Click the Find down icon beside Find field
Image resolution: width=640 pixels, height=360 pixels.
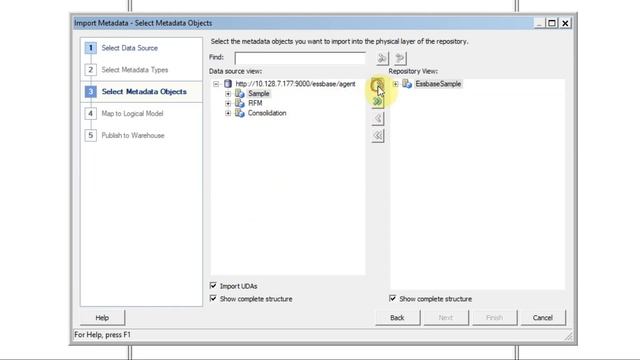tap(382, 58)
